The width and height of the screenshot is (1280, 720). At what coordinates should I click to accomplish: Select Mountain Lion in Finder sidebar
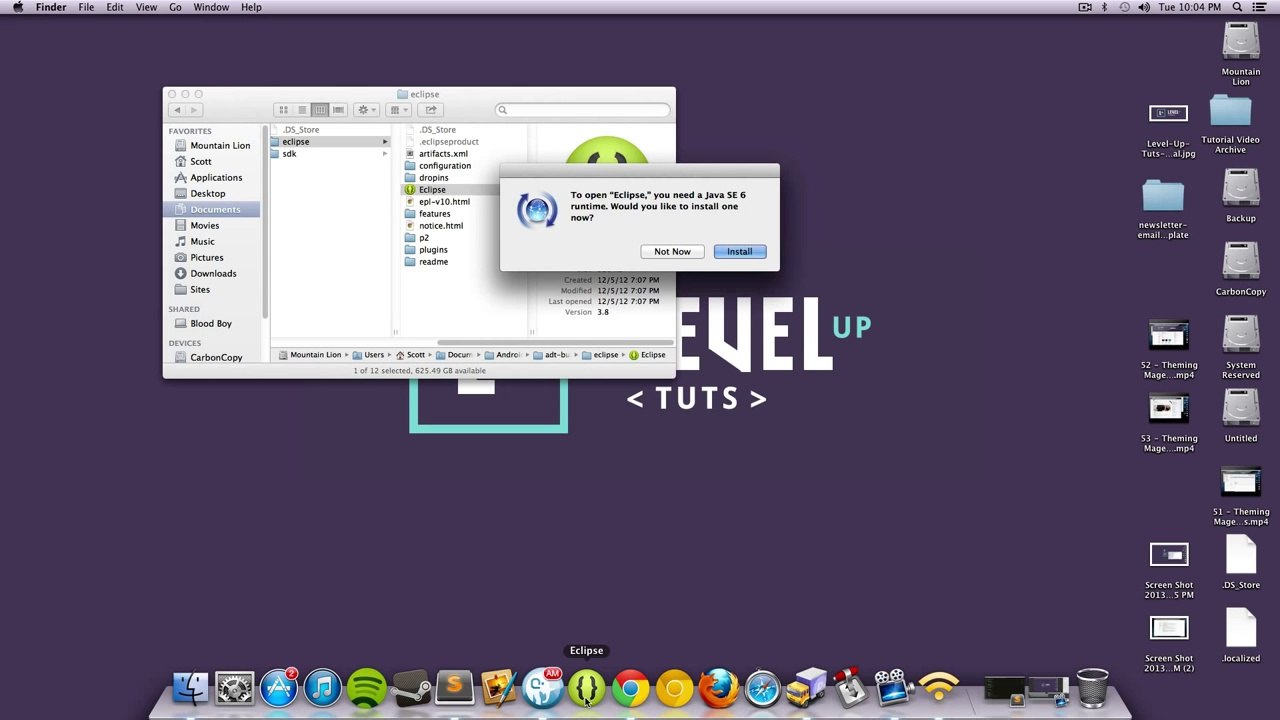click(x=212, y=146)
